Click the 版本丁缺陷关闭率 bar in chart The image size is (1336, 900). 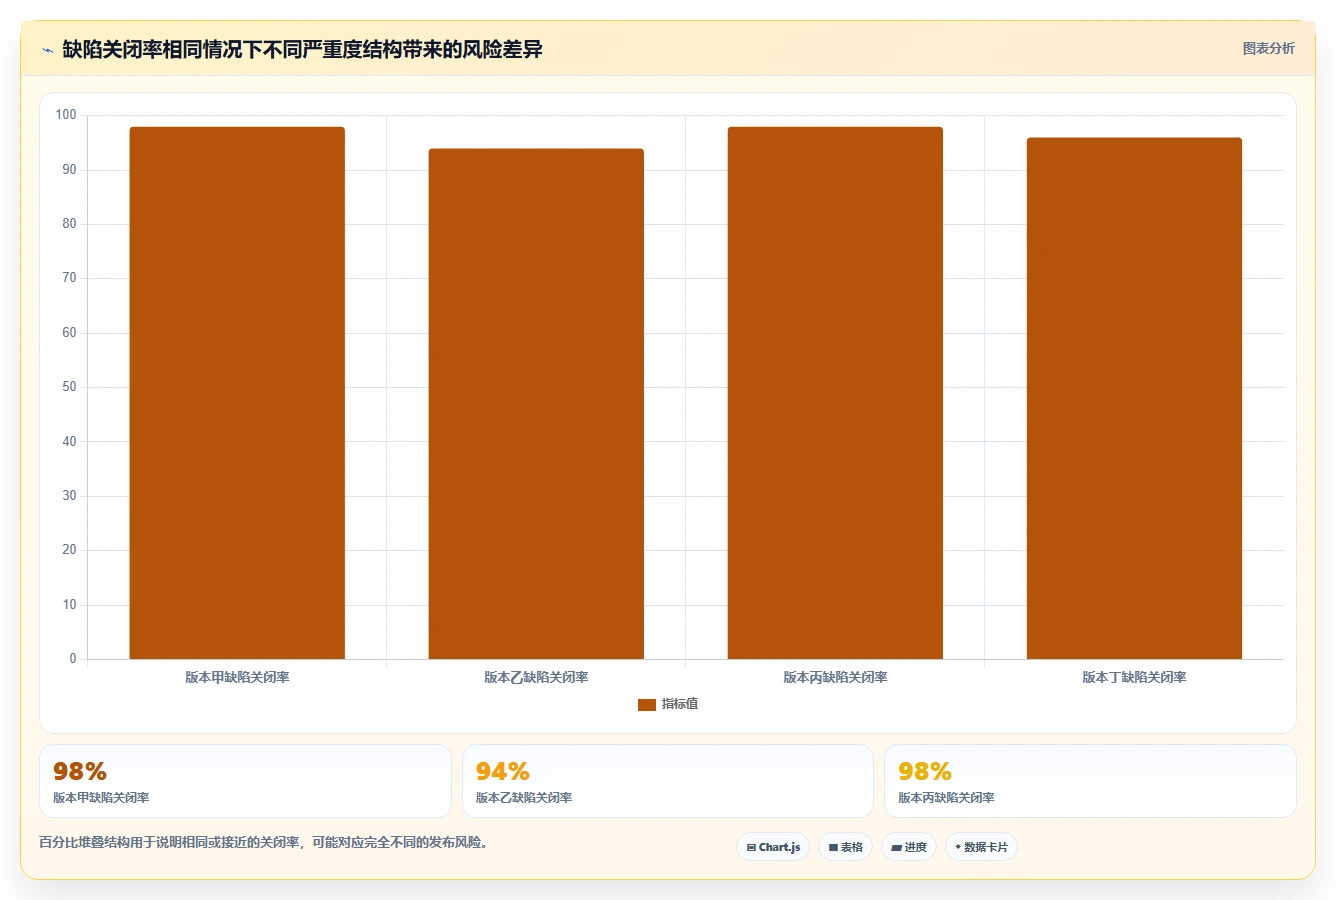pos(1134,398)
